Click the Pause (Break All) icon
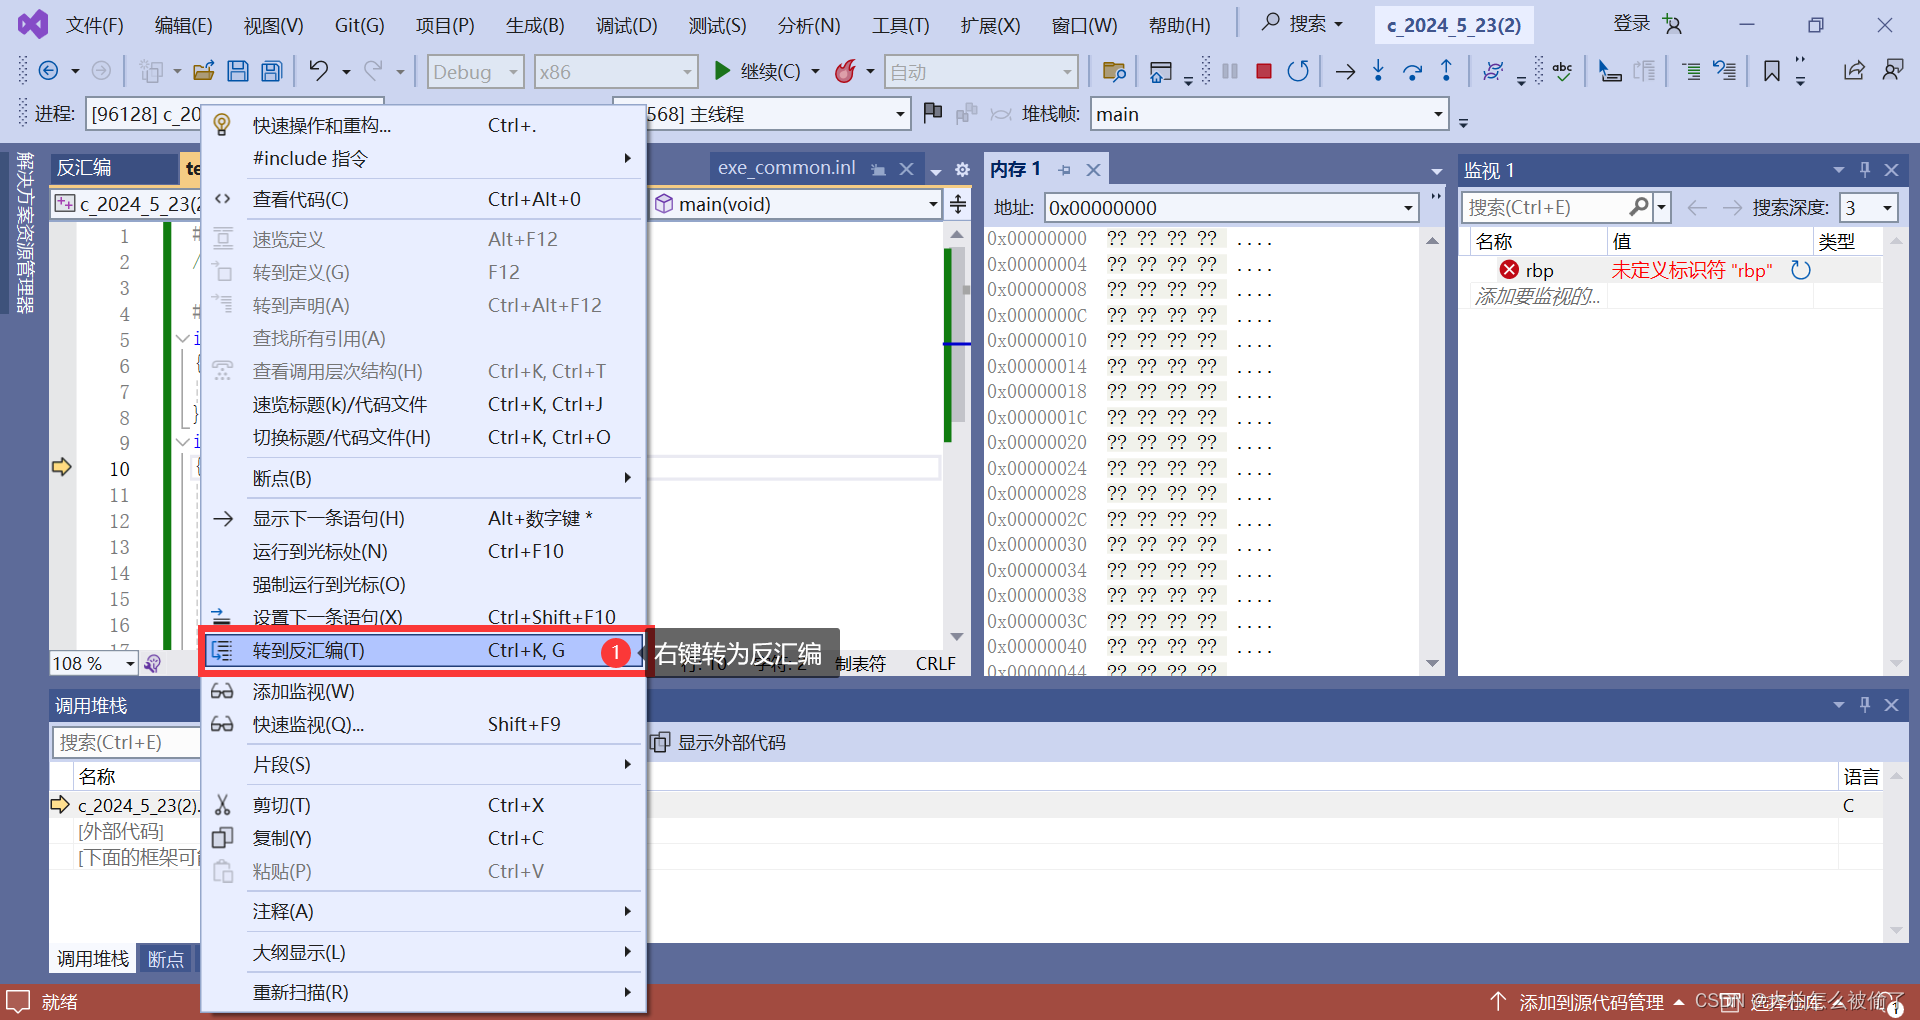The height and width of the screenshot is (1020, 1920). point(1230,71)
